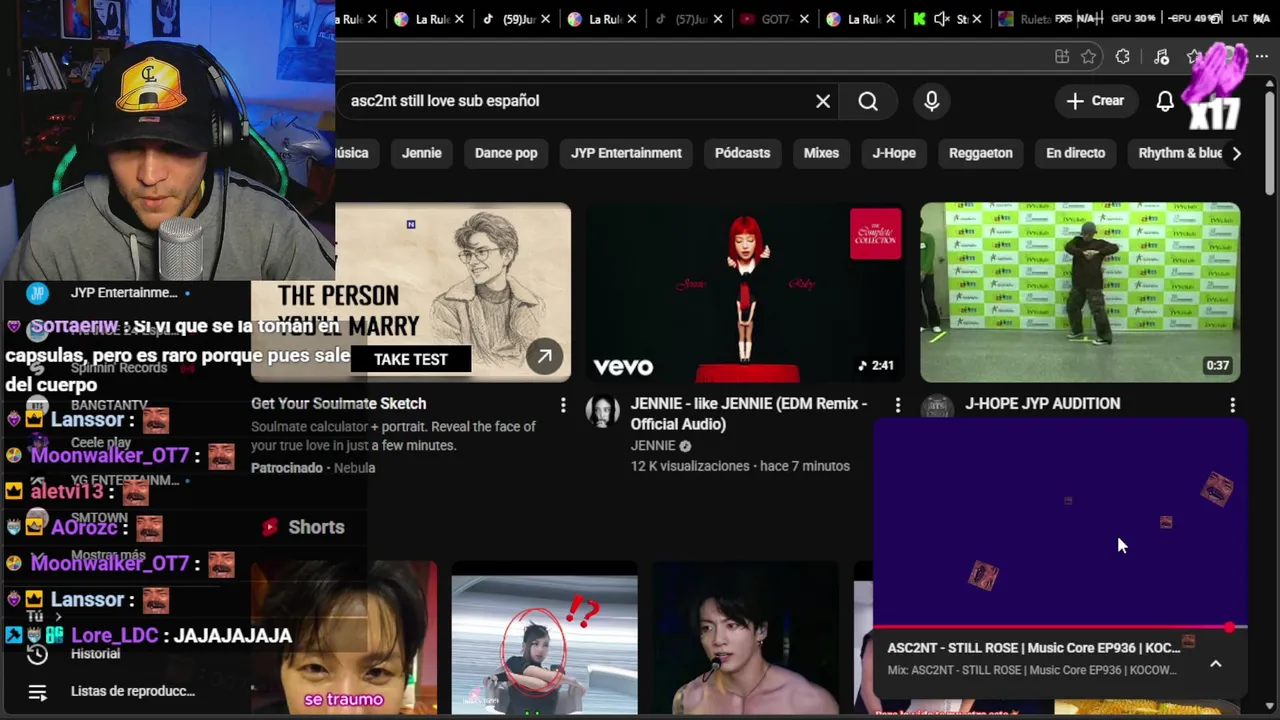The width and height of the screenshot is (1280, 720).
Task: Open options menu for Get Your Soulmate Sketch
Action: click(x=563, y=405)
